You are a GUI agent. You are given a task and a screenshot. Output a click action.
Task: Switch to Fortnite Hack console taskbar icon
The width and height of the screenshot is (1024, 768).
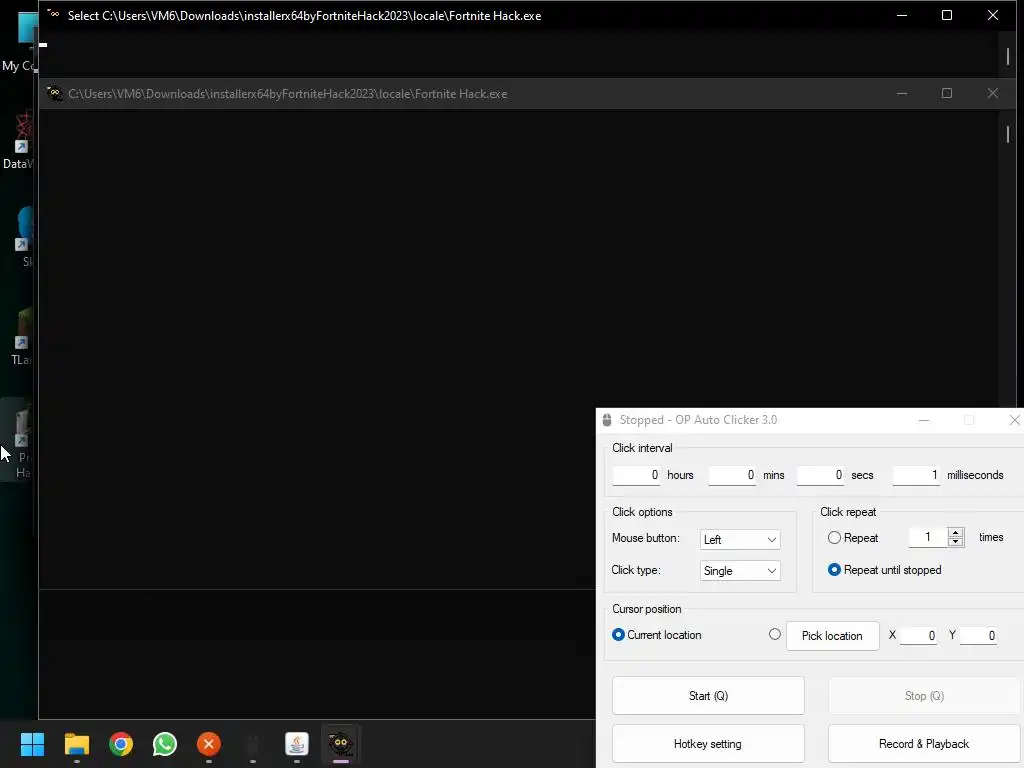(x=341, y=744)
